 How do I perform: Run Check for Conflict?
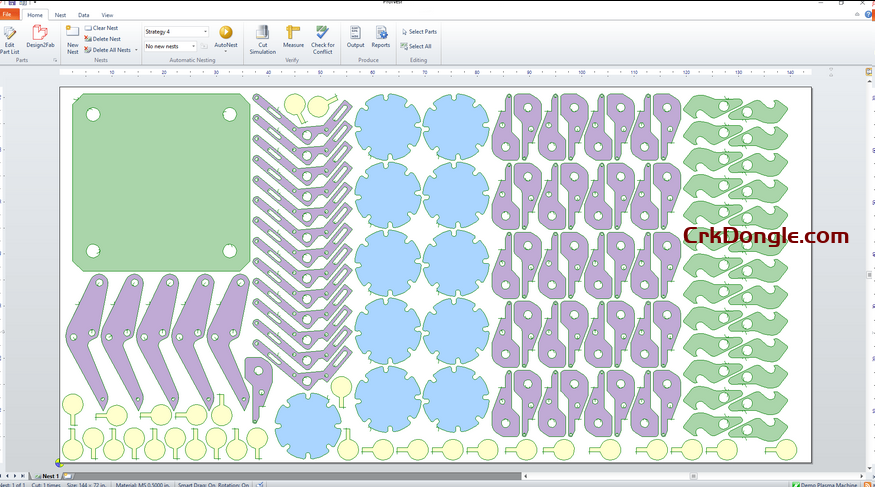click(322, 39)
